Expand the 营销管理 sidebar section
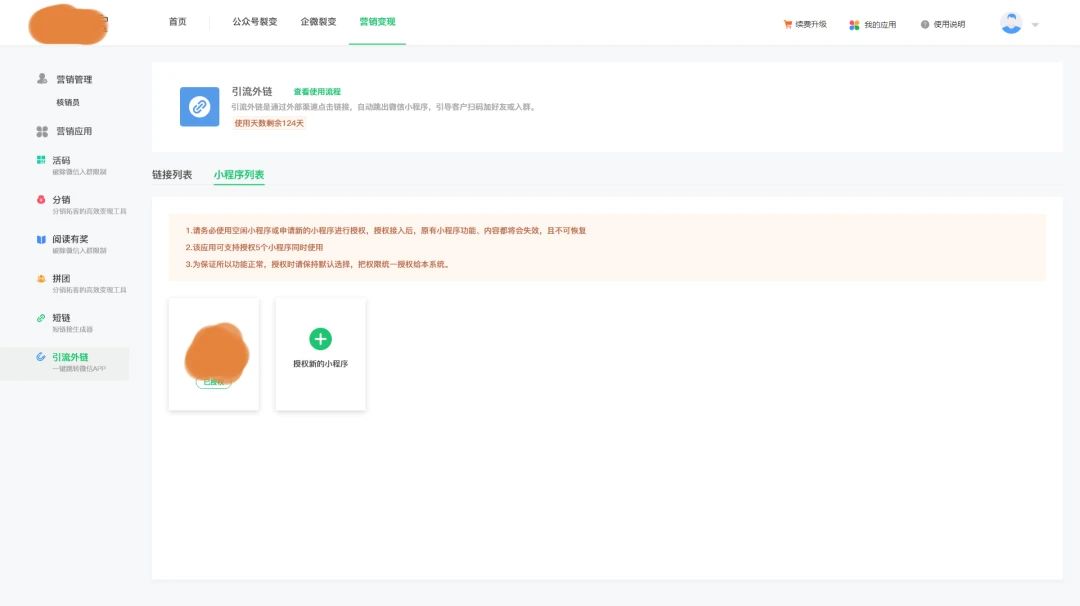Viewport: 1080px width, 606px height. coord(73,79)
